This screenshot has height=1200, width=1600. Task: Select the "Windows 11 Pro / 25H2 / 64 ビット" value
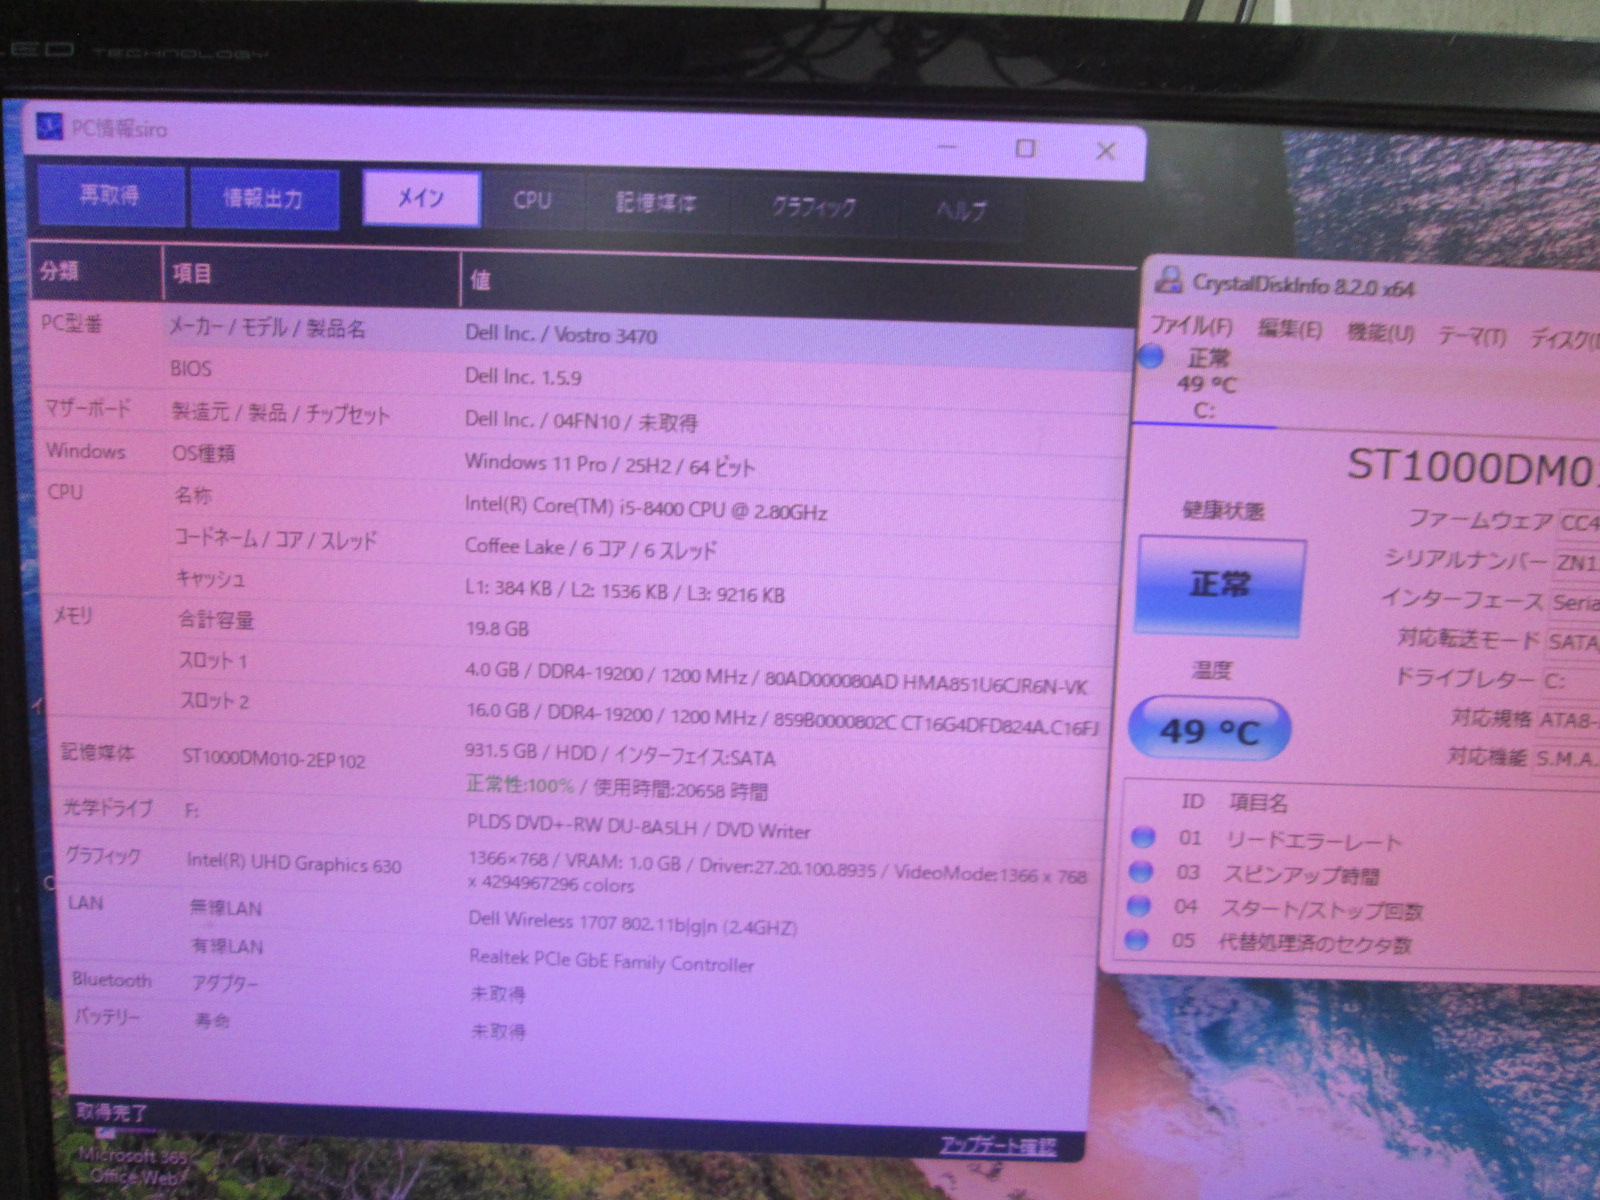pyautogui.click(x=609, y=465)
